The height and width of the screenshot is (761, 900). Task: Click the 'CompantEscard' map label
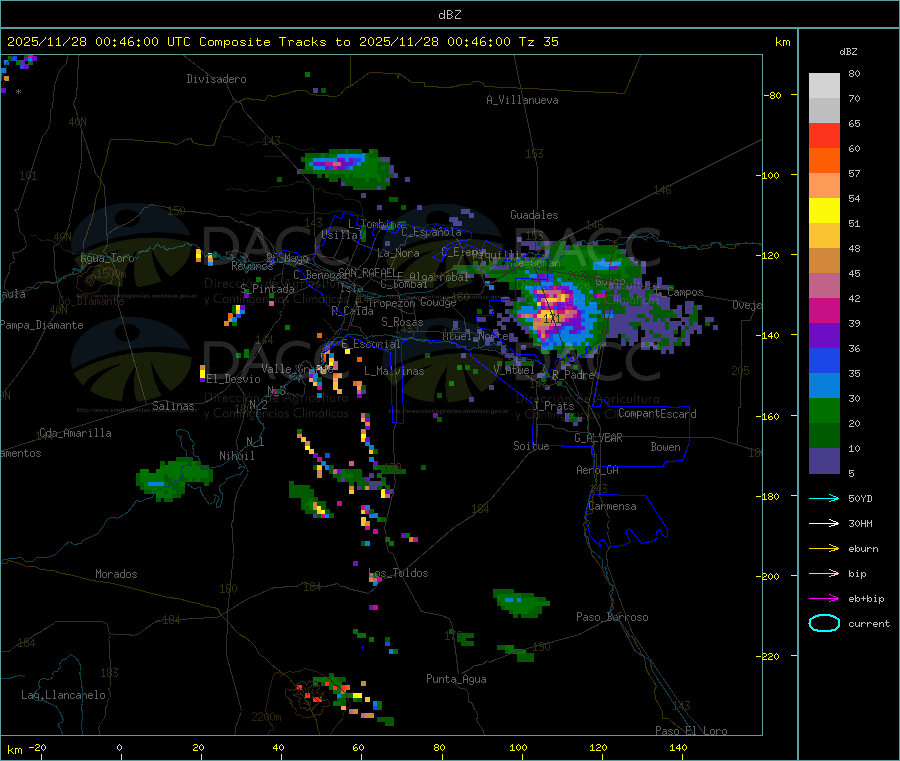657,414
